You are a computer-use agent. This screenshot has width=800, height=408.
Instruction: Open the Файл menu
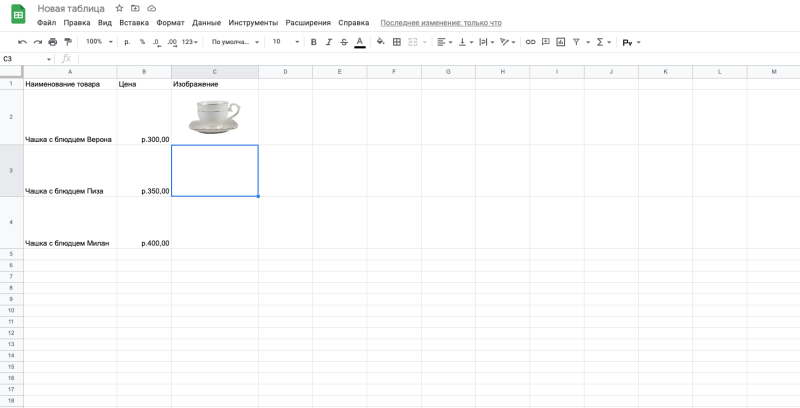coord(46,23)
